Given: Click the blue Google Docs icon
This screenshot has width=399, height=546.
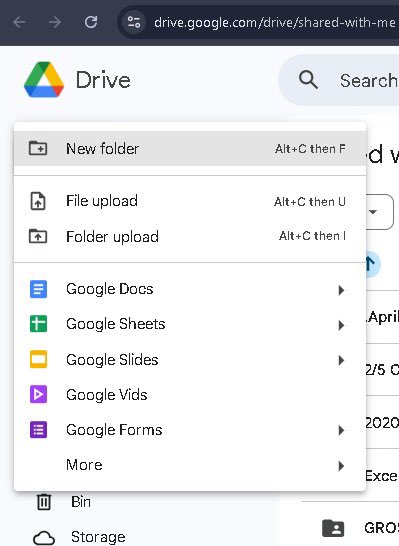Looking at the screenshot, I should (x=38, y=289).
